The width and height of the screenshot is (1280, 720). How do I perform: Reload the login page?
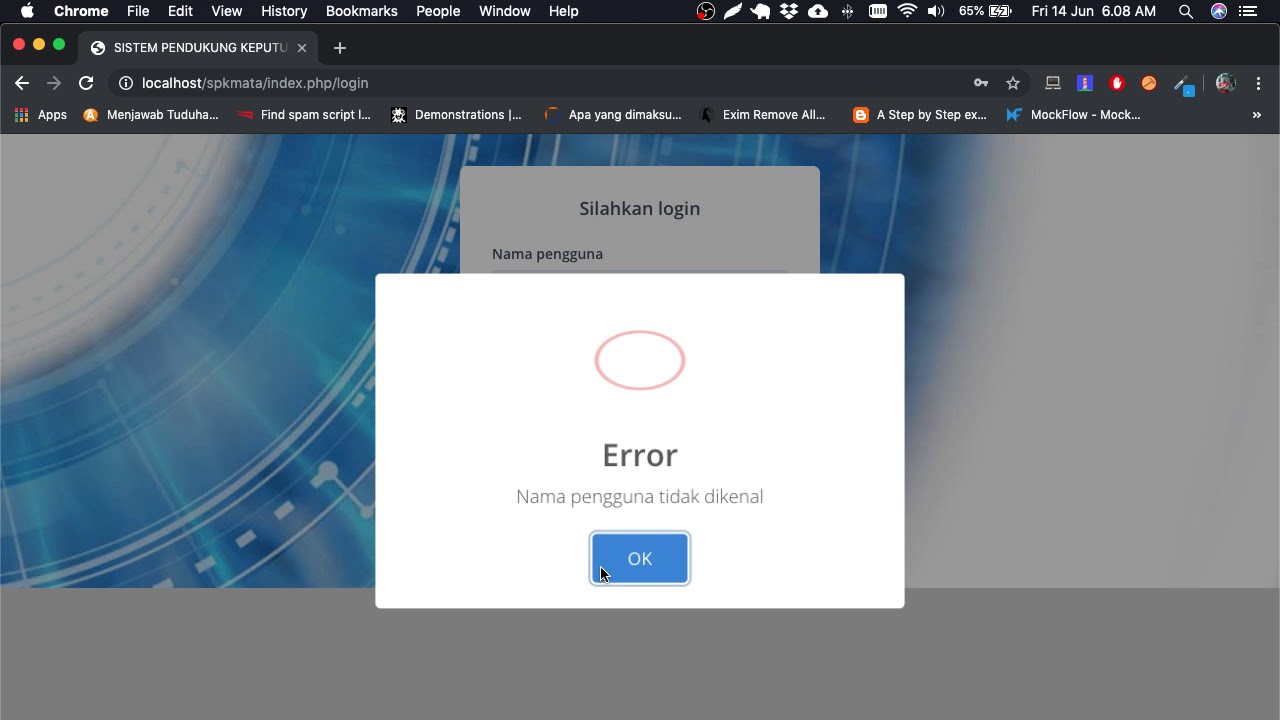point(86,83)
